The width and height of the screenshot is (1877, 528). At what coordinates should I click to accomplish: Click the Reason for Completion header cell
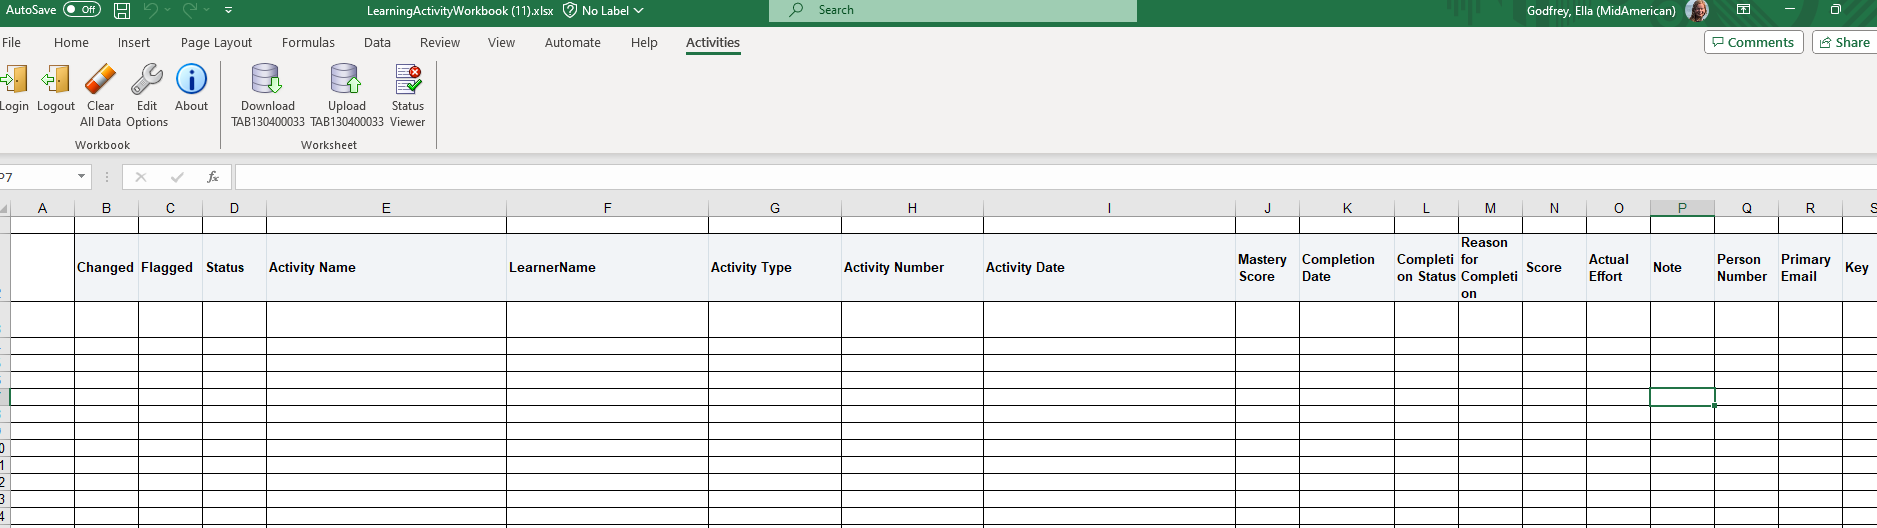[x=1490, y=267]
